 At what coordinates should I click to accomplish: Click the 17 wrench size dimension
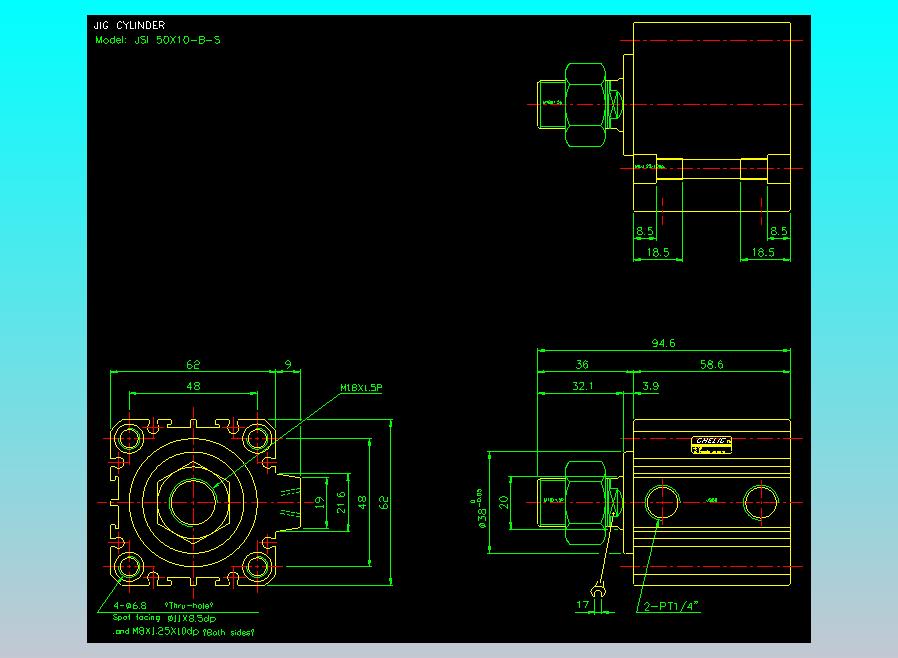click(x=582, y=604)
